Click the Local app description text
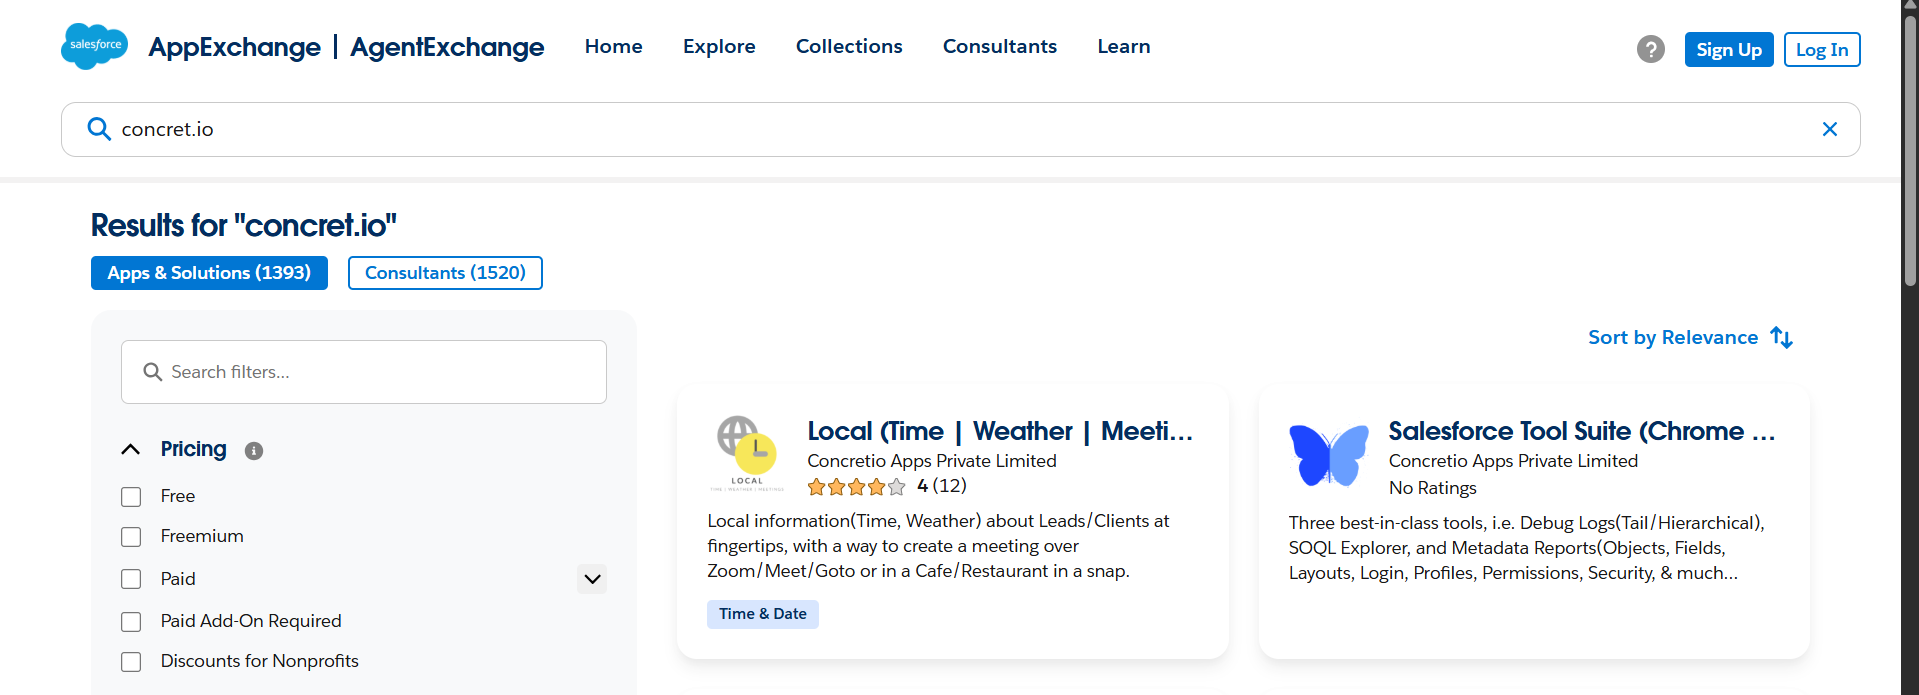This screenshot has width=1919, height=695. [x=938, y=546]
